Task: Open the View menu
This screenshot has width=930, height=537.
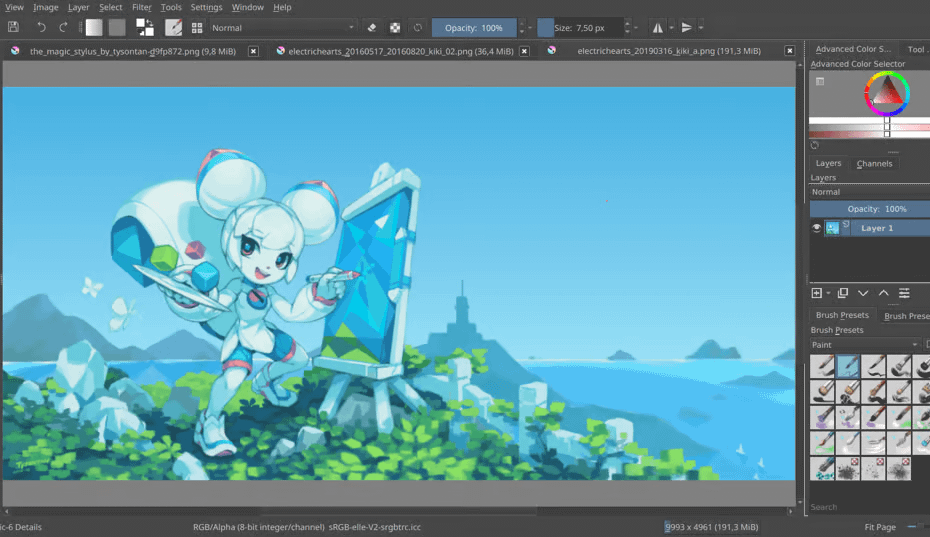Action: [x=14, y=7]
